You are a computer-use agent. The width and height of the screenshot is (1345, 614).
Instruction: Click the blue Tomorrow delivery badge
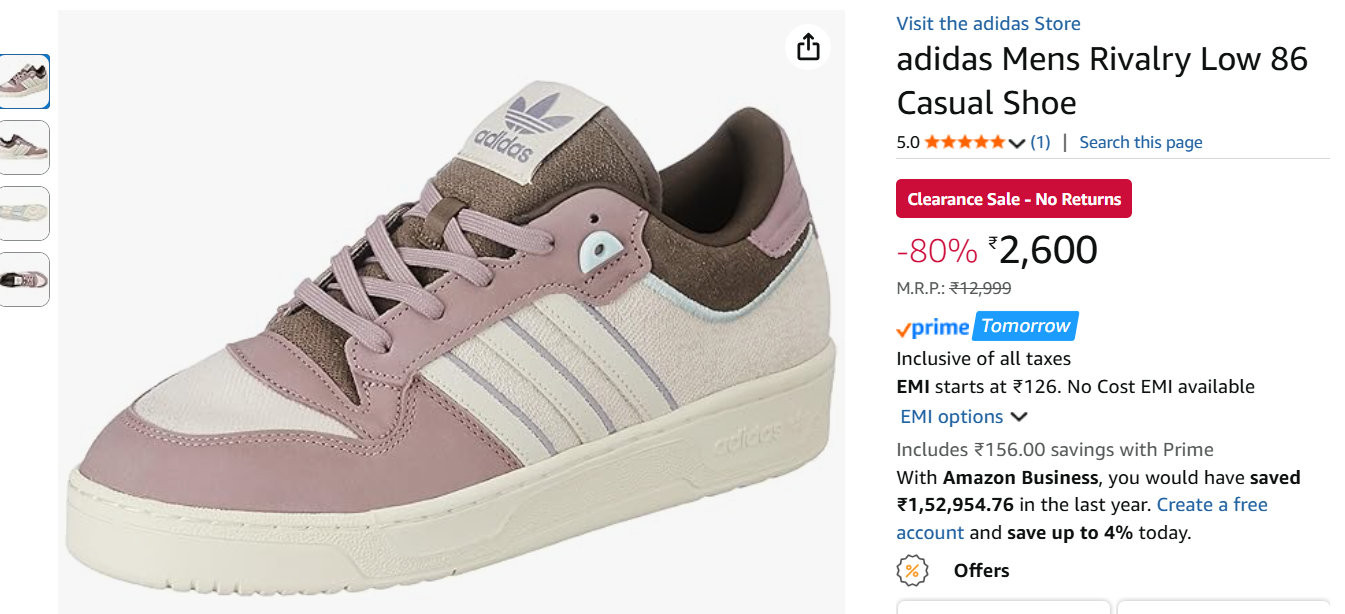1025,326
